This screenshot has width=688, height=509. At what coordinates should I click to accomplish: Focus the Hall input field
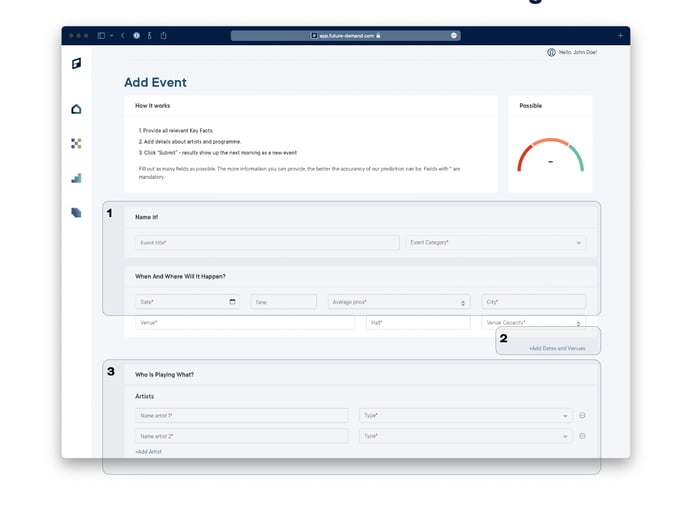418,323
